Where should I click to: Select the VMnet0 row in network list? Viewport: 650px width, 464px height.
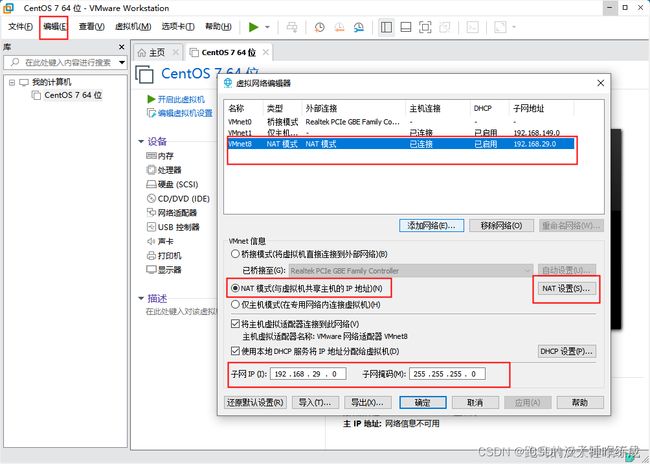pos(400,122)
